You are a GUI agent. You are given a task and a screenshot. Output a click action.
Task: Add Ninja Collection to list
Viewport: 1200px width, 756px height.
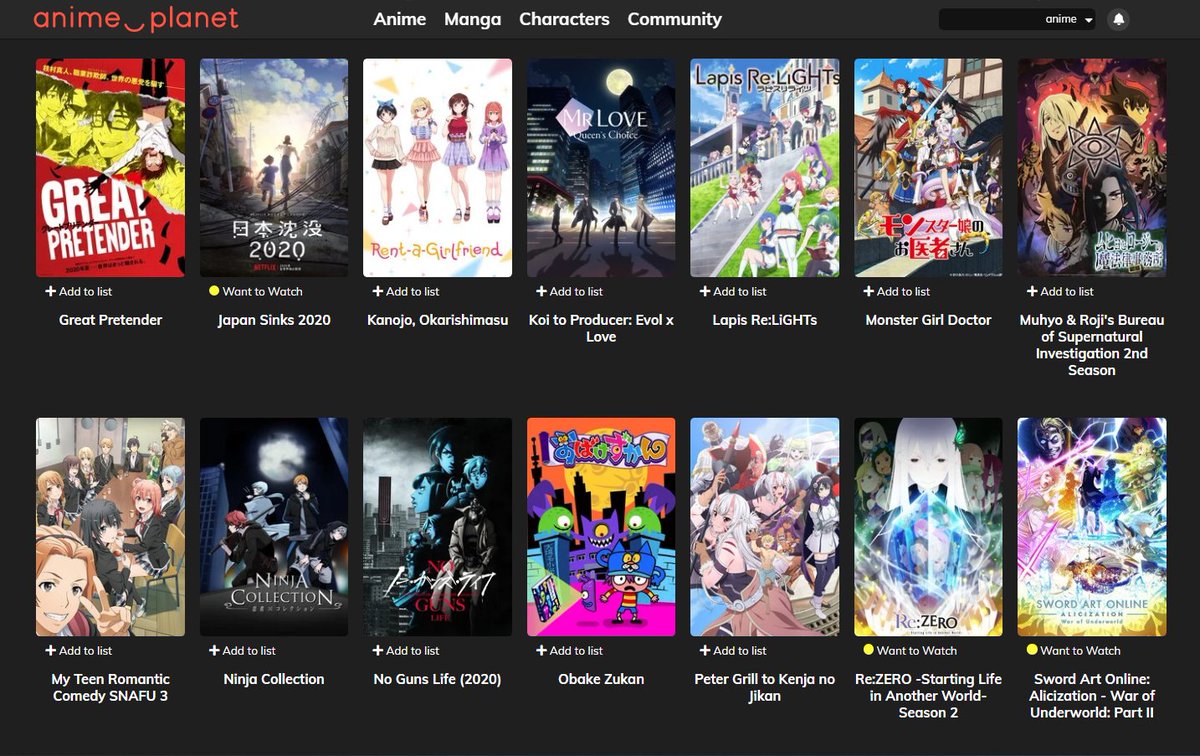tap(242, 650)
